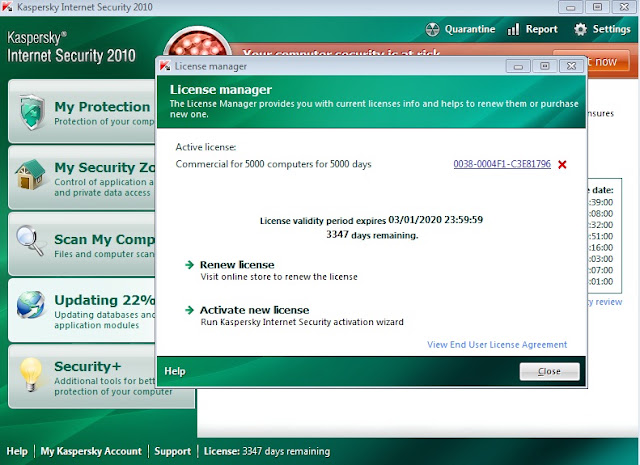Open the Quarantine menu label
Screen dimensions: 640x465
[470, 29]
